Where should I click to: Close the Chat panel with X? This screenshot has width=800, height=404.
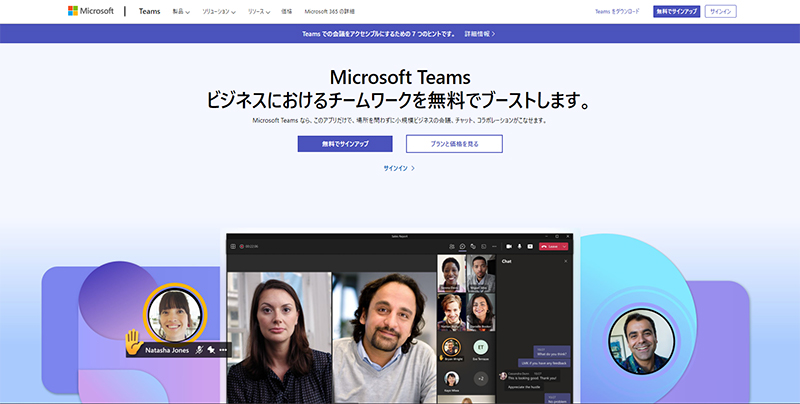(x=565, y=261)
